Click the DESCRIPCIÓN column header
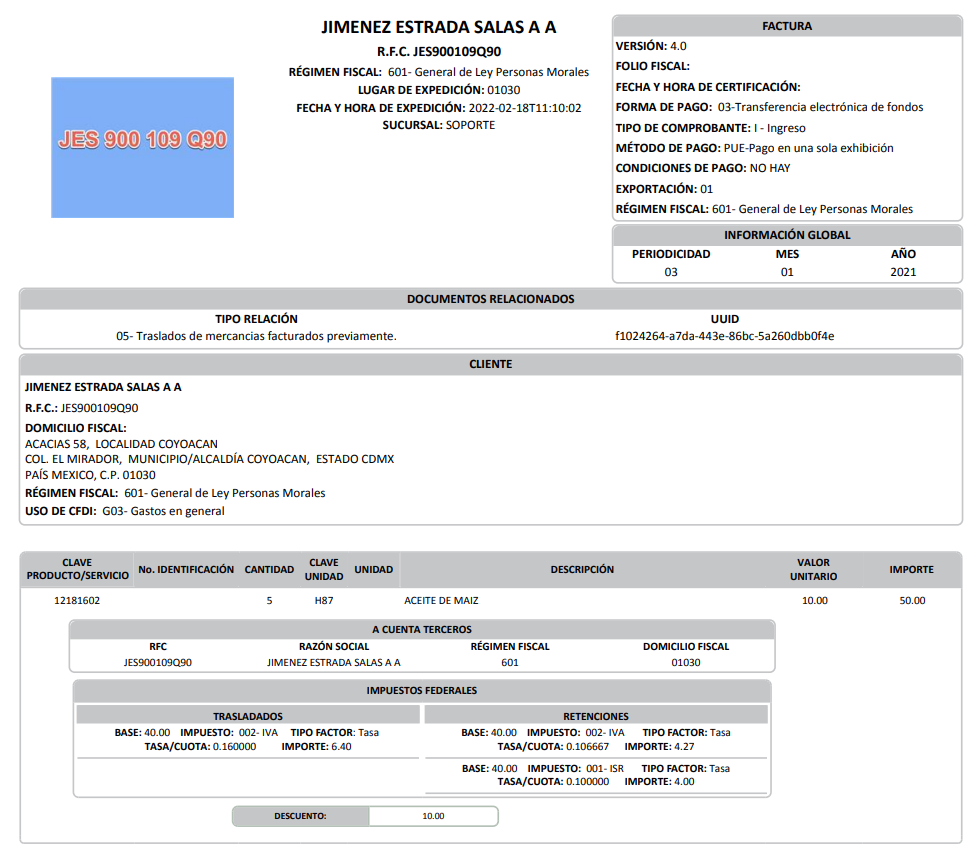Image resolution: width=979 pixels, height=844 pixels. (582, 569)
